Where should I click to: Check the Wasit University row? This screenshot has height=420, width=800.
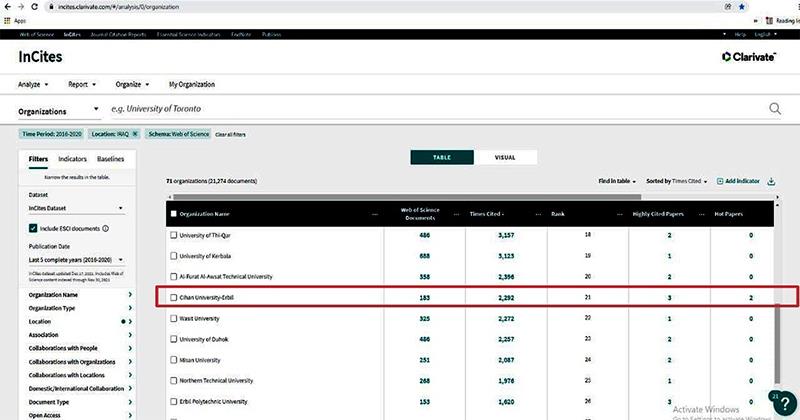click(x=173, y=318)
